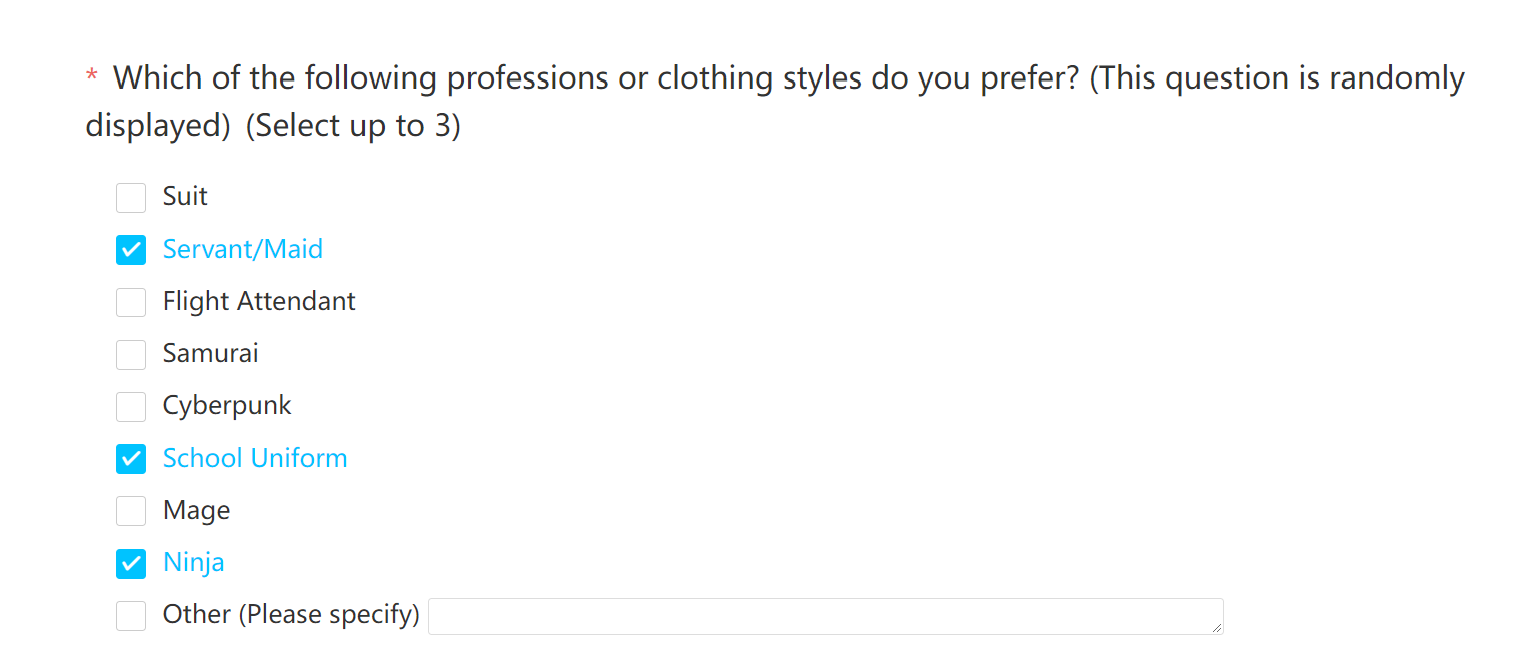
Task: Click the Ninja blue label
Action: pos(194,563)
